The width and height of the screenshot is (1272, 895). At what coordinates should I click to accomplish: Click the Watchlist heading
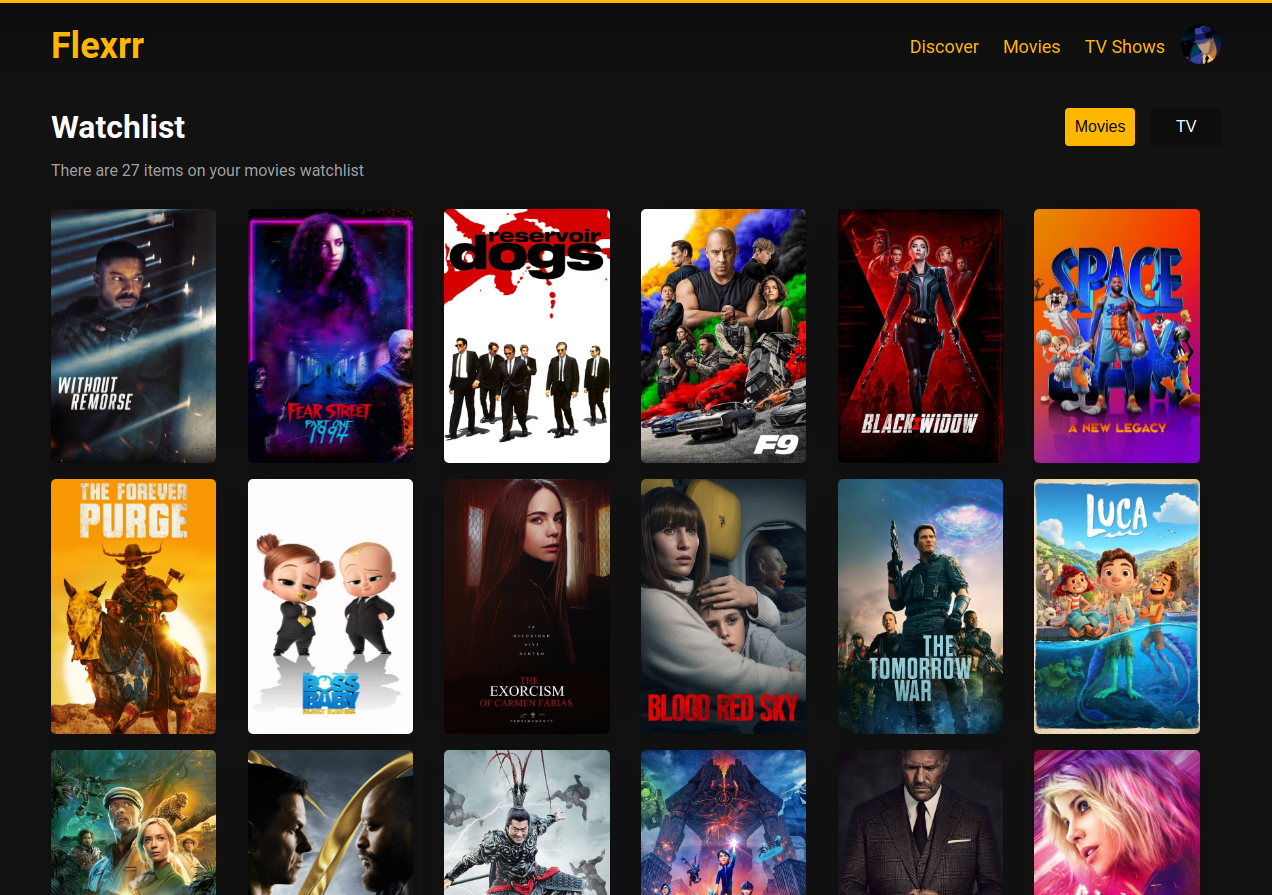(x=118, y=127)
